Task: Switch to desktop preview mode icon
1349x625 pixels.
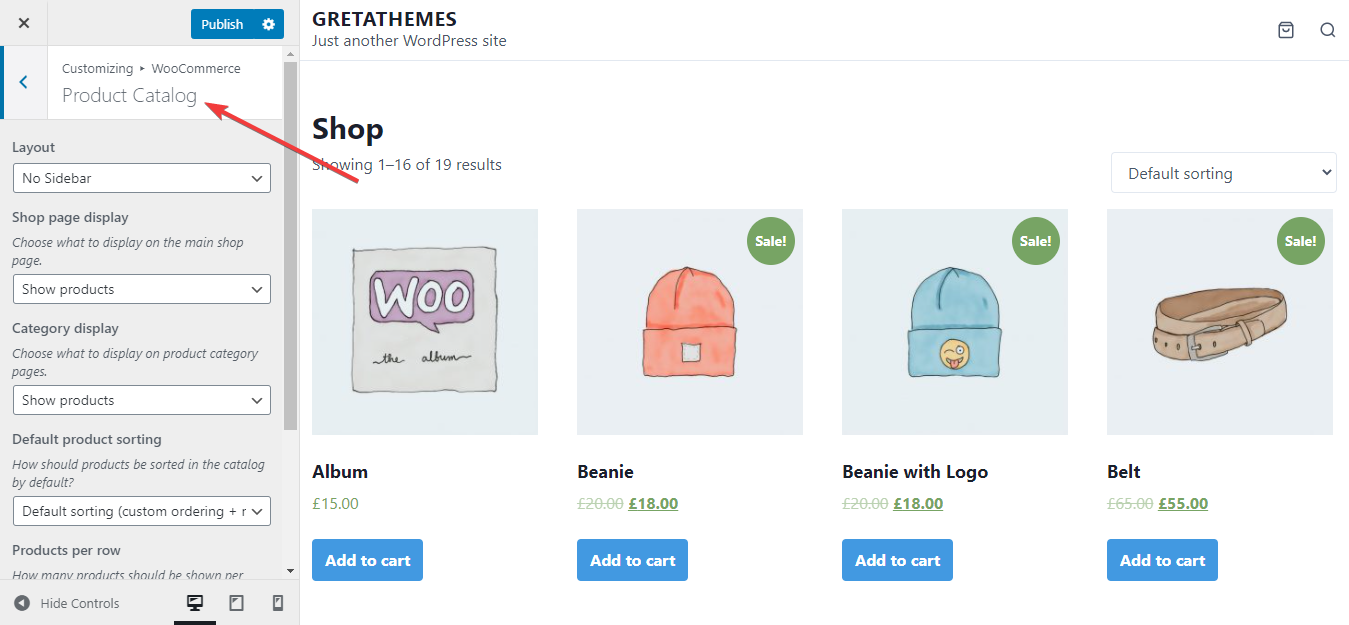Action: (x=195, y=603)
